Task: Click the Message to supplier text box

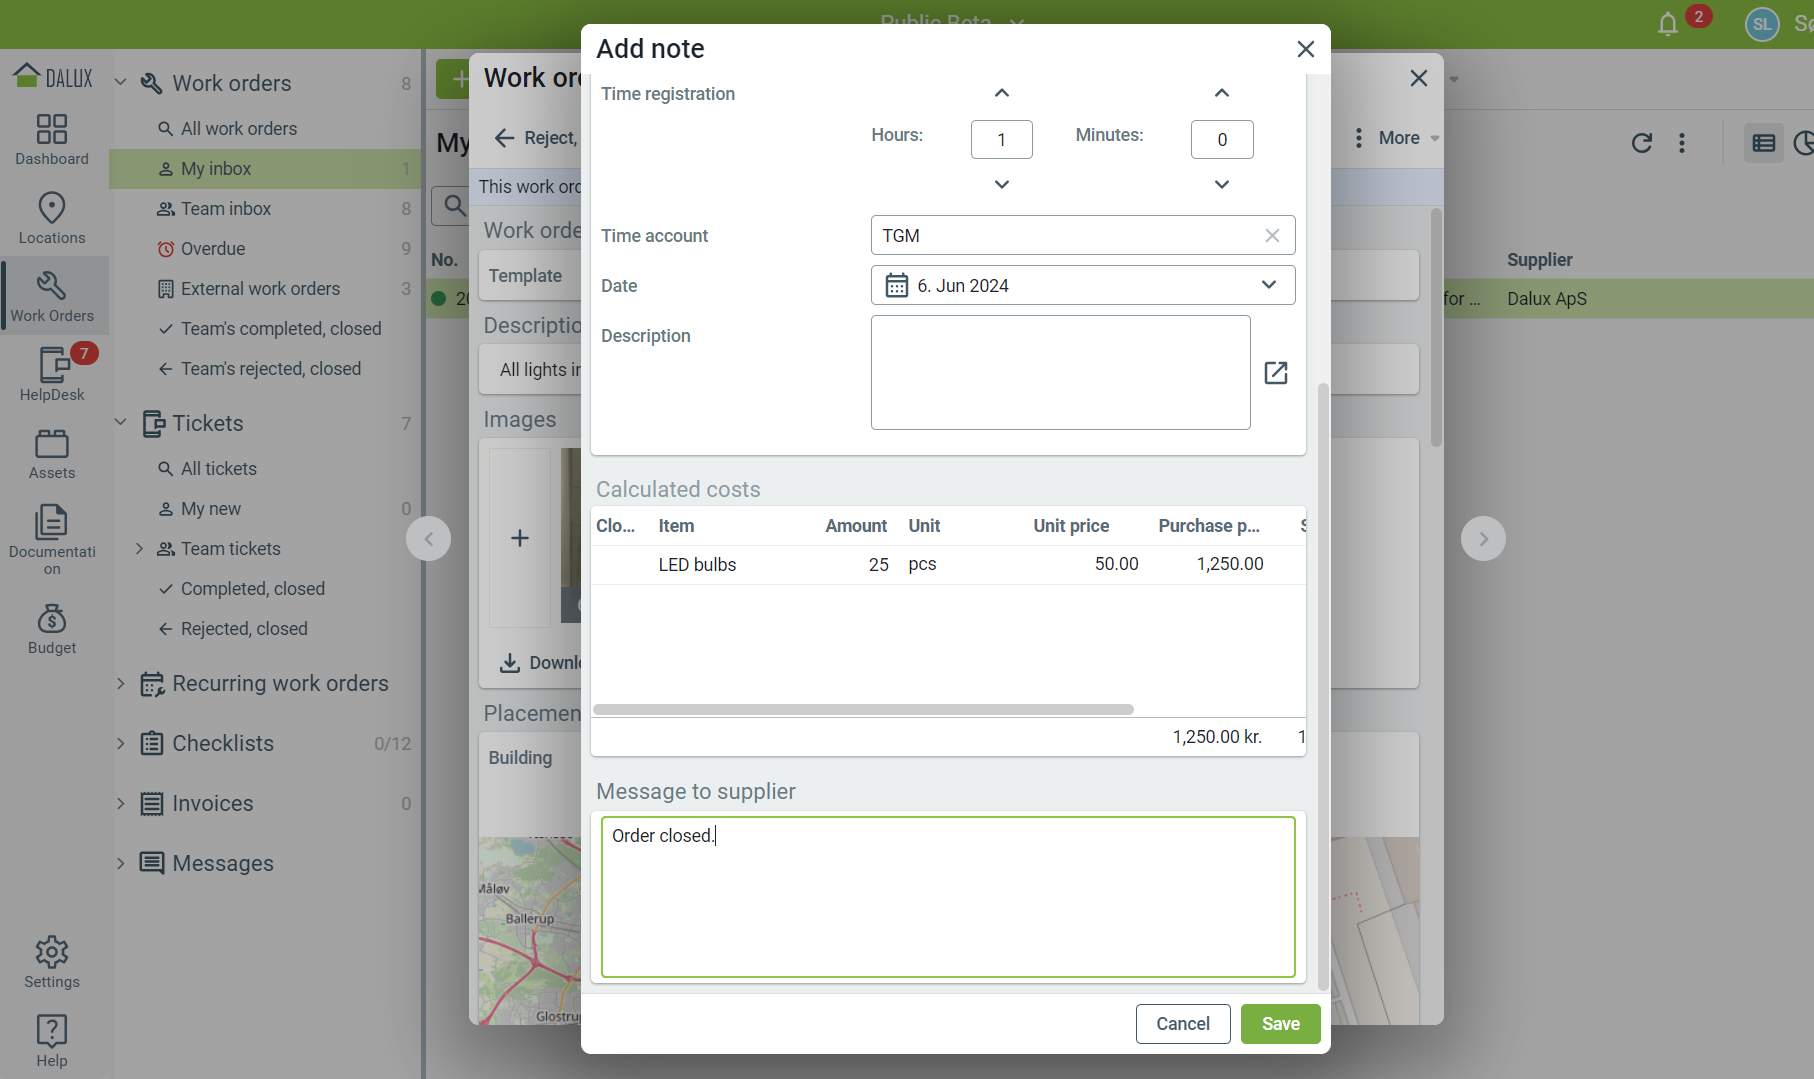Action: (x=947, y=897)
